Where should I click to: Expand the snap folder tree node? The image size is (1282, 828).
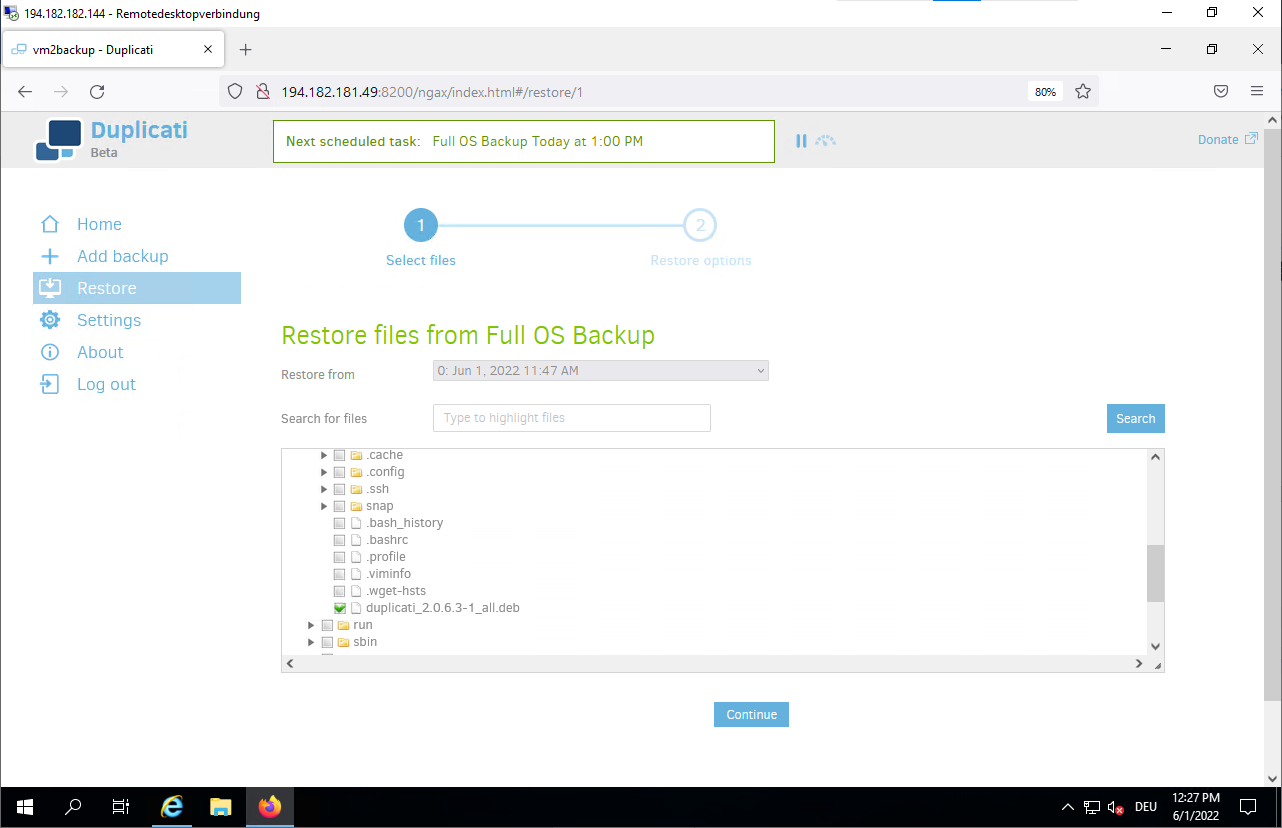[x=324, y=506]
